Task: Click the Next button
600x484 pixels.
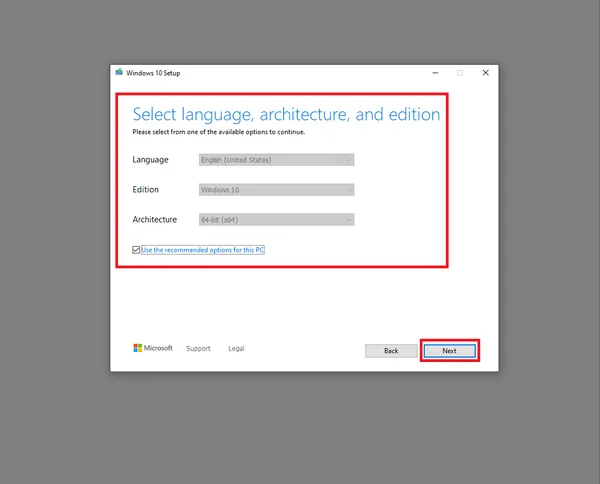Action: 450,351
